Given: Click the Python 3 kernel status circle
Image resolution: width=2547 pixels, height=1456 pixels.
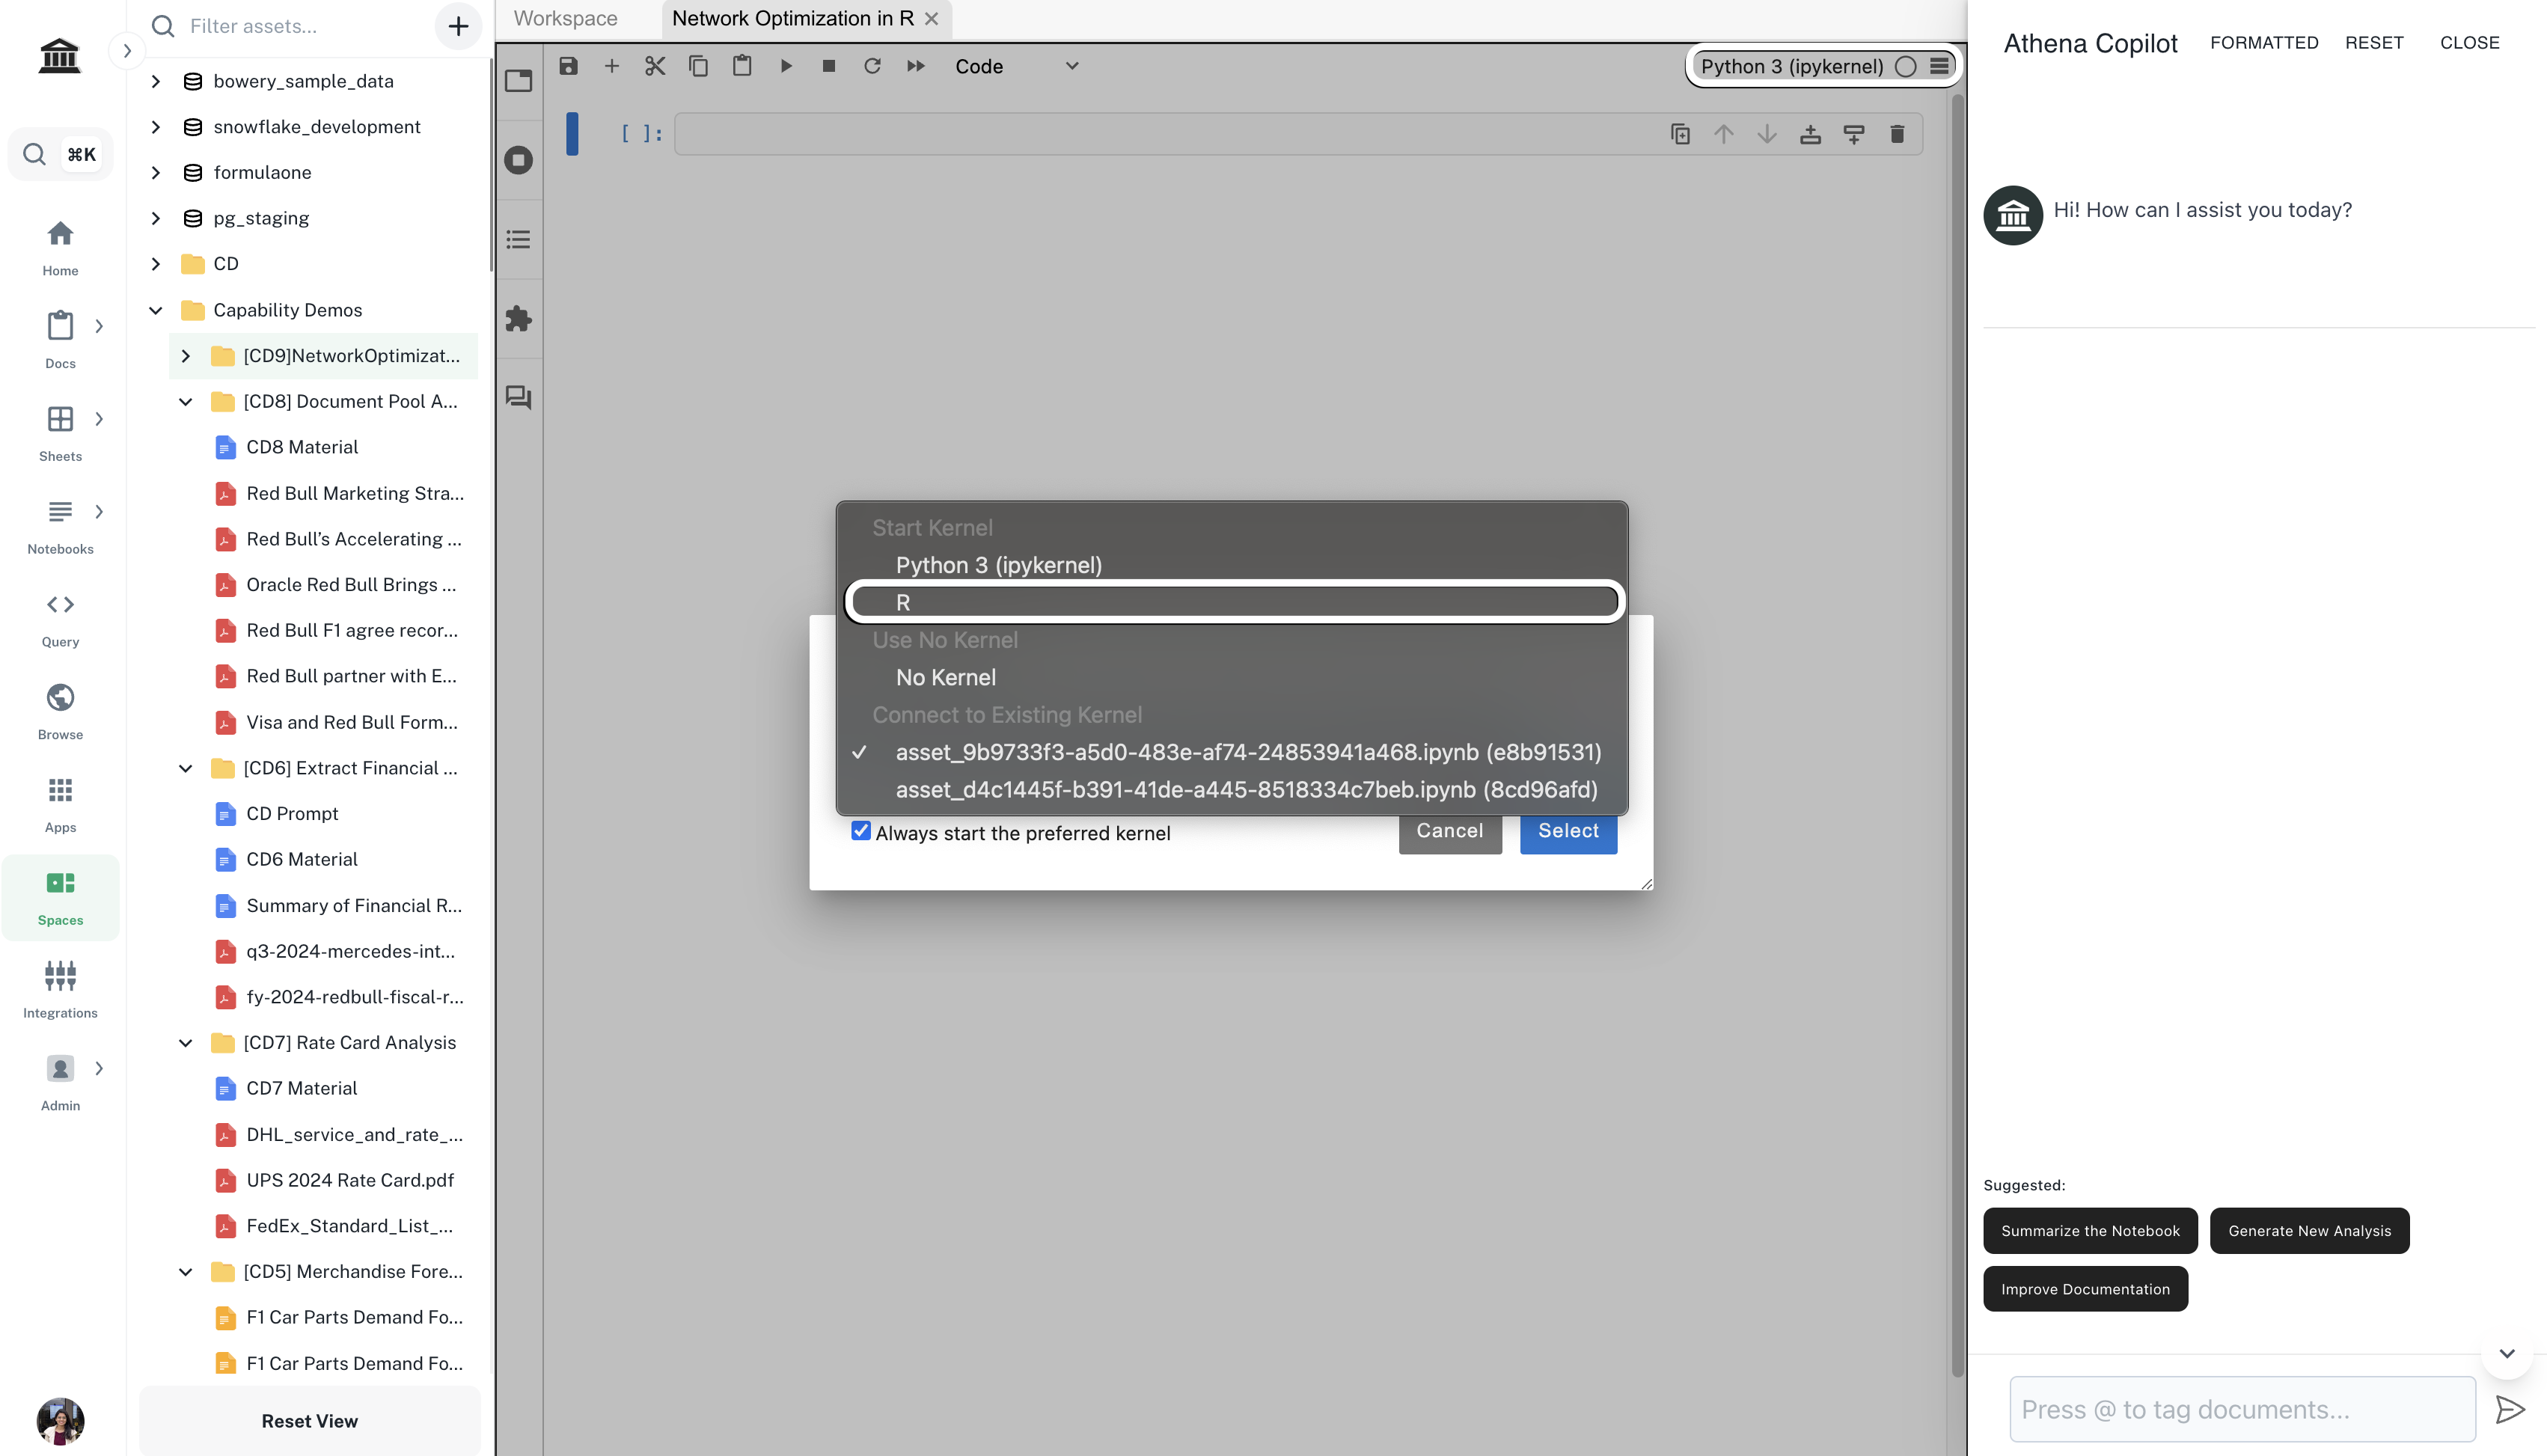Looking at the screenshot, I should (1906, 66).
